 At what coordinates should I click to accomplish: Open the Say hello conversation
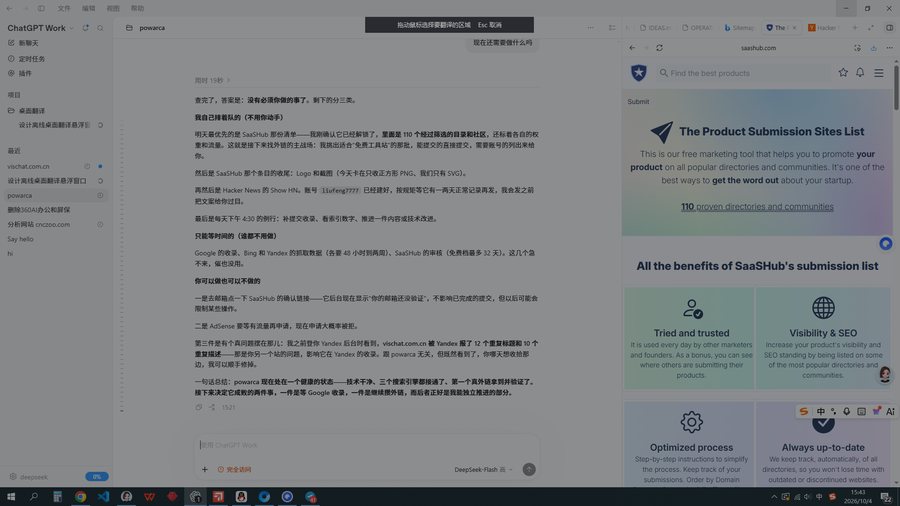pyautogui.click(x=56, y=239)
